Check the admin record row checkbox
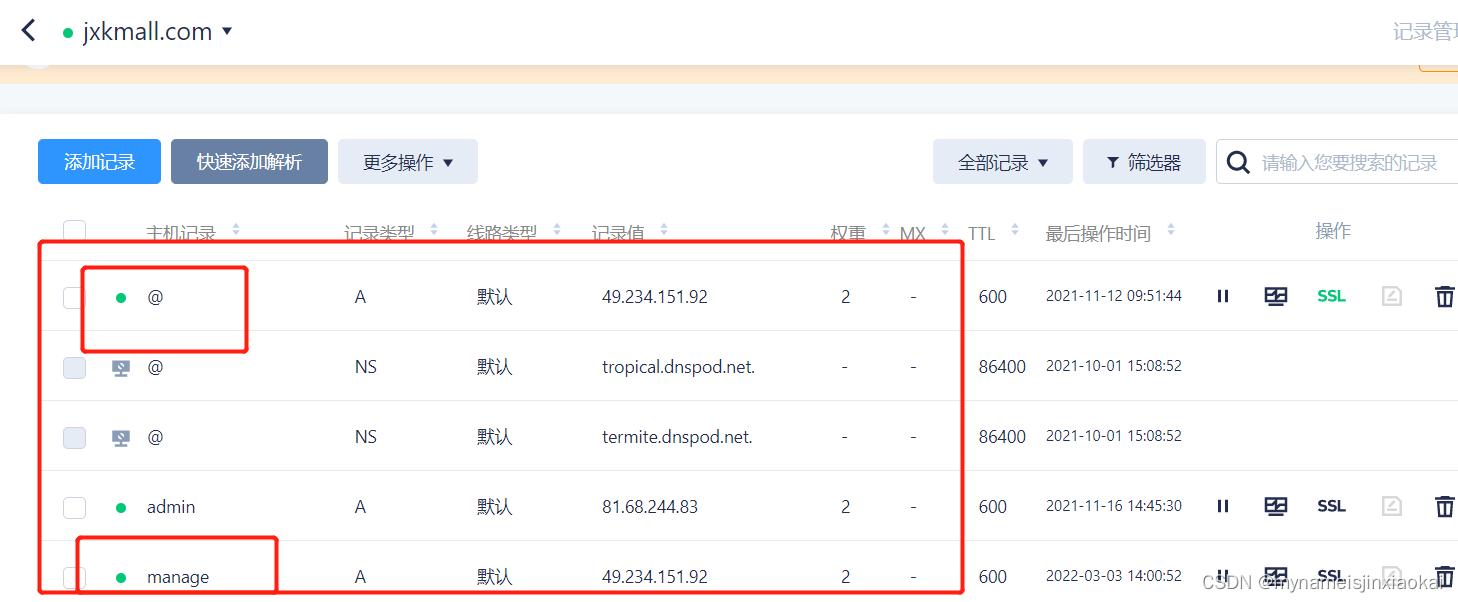The image size is (1458, 602). point(74,507)
